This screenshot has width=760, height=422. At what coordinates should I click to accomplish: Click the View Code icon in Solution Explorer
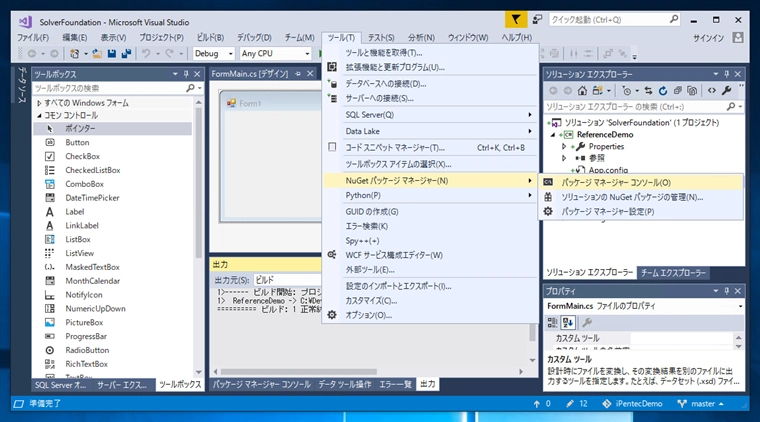pyautogui.click(x=712, y=91)
